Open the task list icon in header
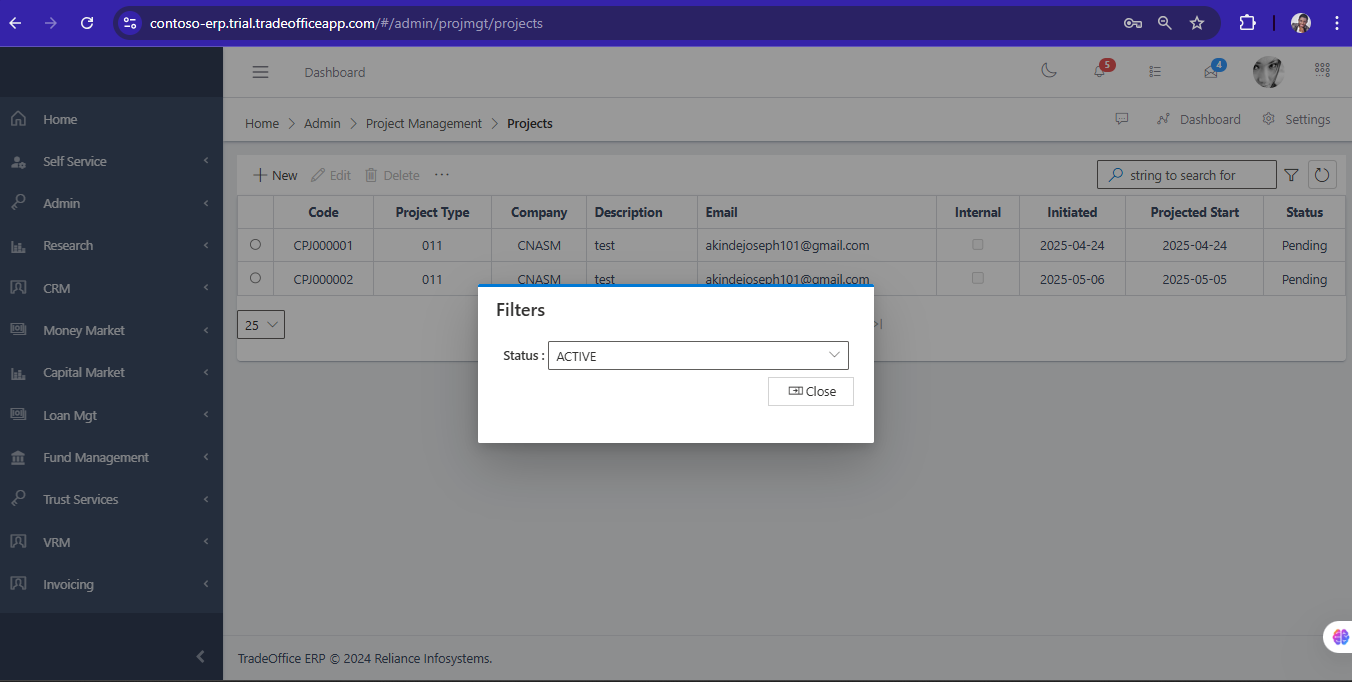This screenshot has width=1352, height=682. [x=1155, y=72]
